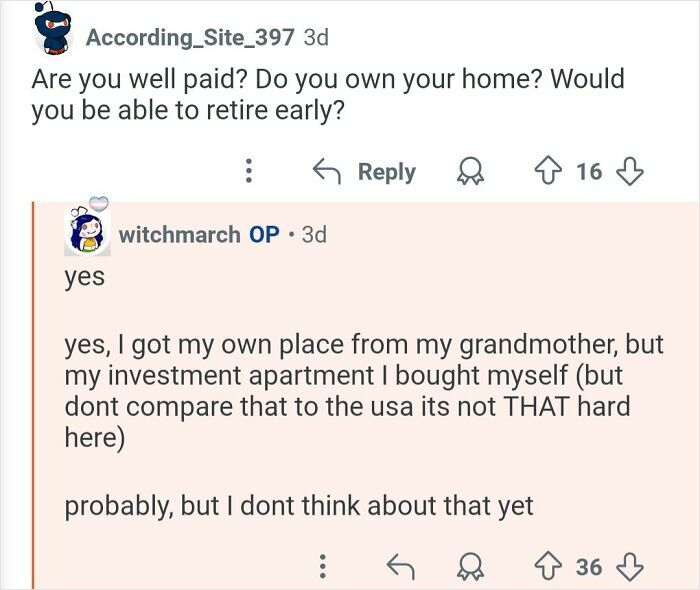Open the three-dot options on witchmarch's reply
Screen dimensions: 700x590
(x=321, y=567)
